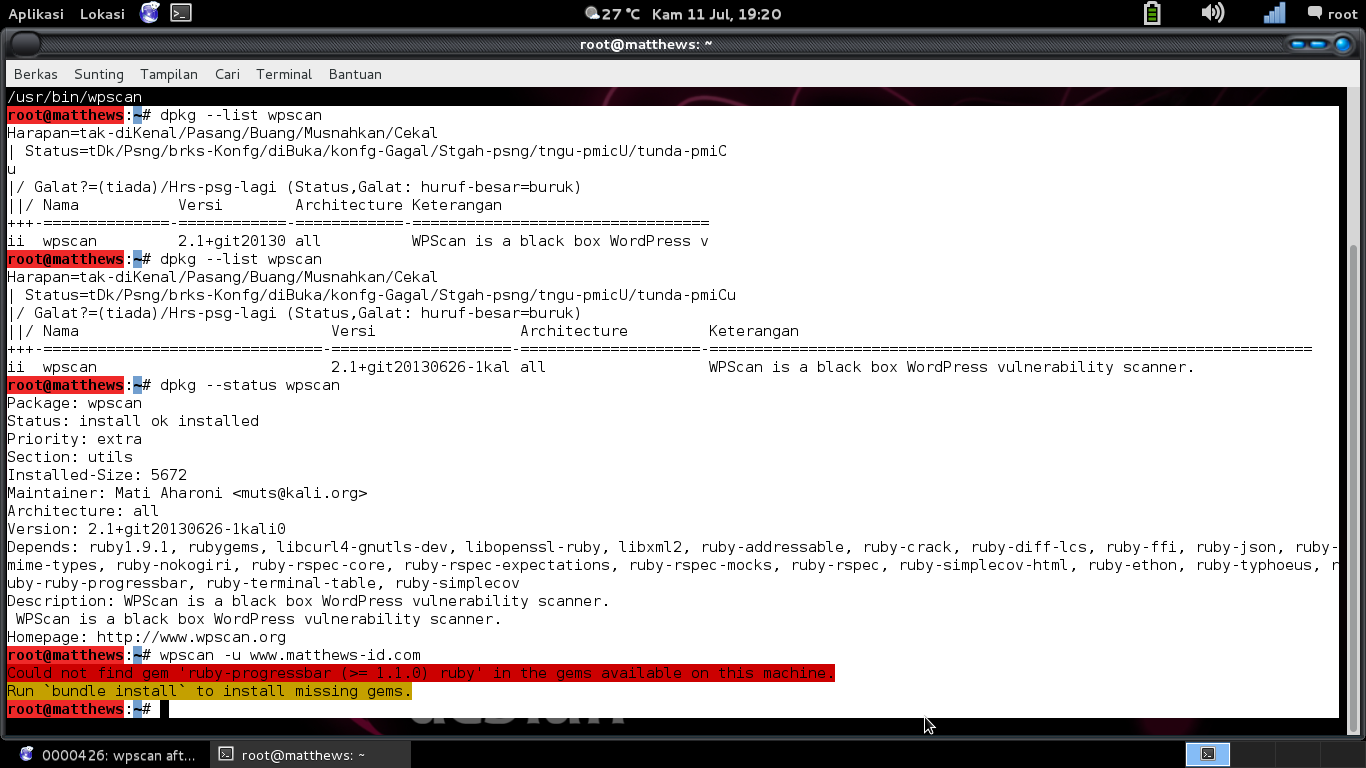The height and width of the screenshot is (768, 1366).
Task: Open the clock showing Kam 11 Jul, 19:20
Action: (716, 14)
